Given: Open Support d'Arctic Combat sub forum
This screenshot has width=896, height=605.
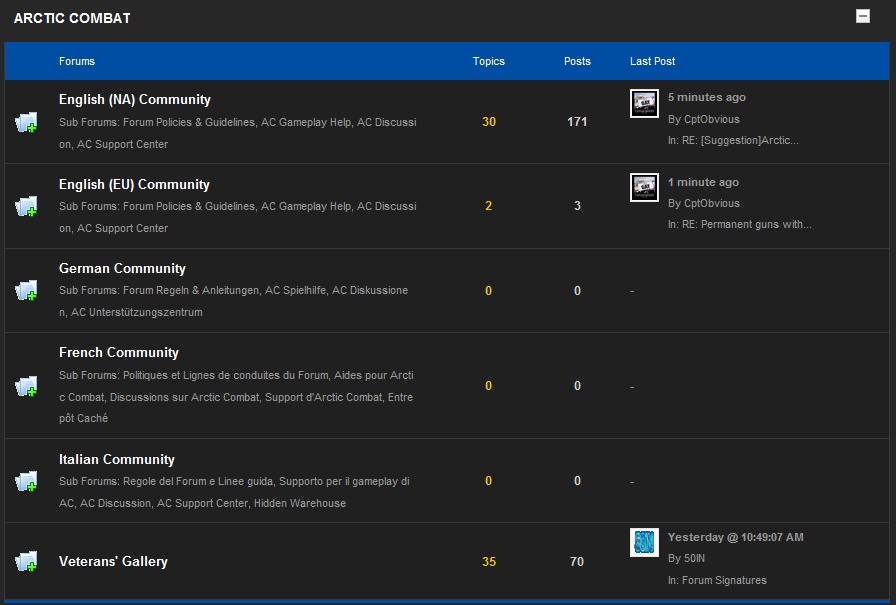Looking at the screenshot, I should 323,397.
